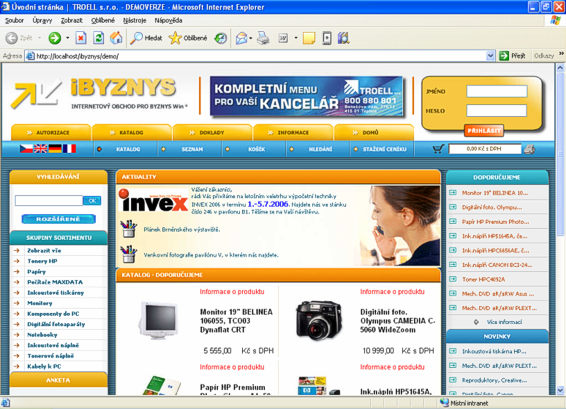Screen dimensions: 566x409
Task: Open the DOKLADY tab
Action: tap(212, 132)
